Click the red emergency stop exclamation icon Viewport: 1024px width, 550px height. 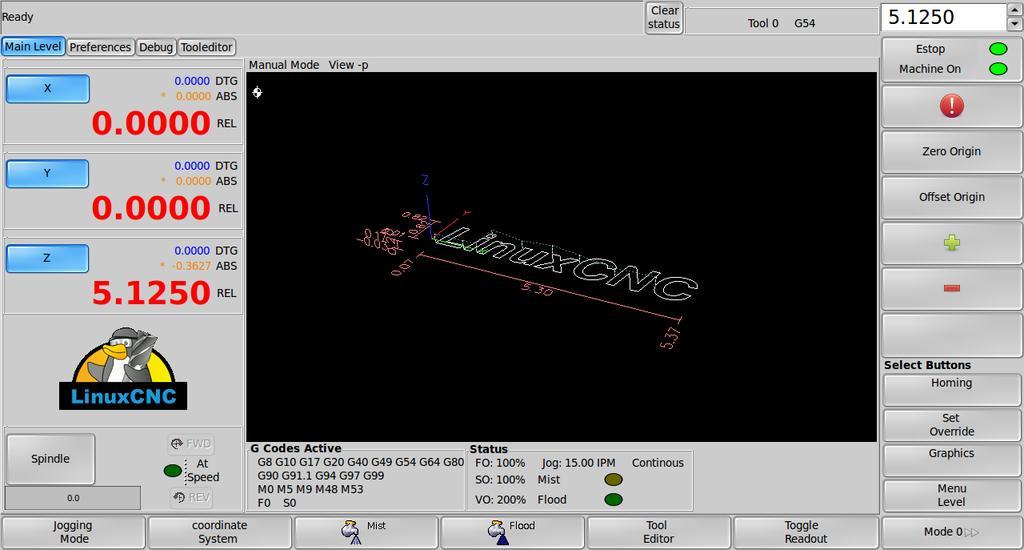(952, 106)
